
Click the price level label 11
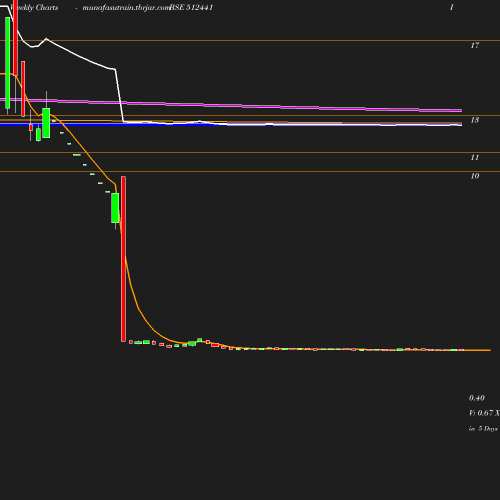[475, 157]
